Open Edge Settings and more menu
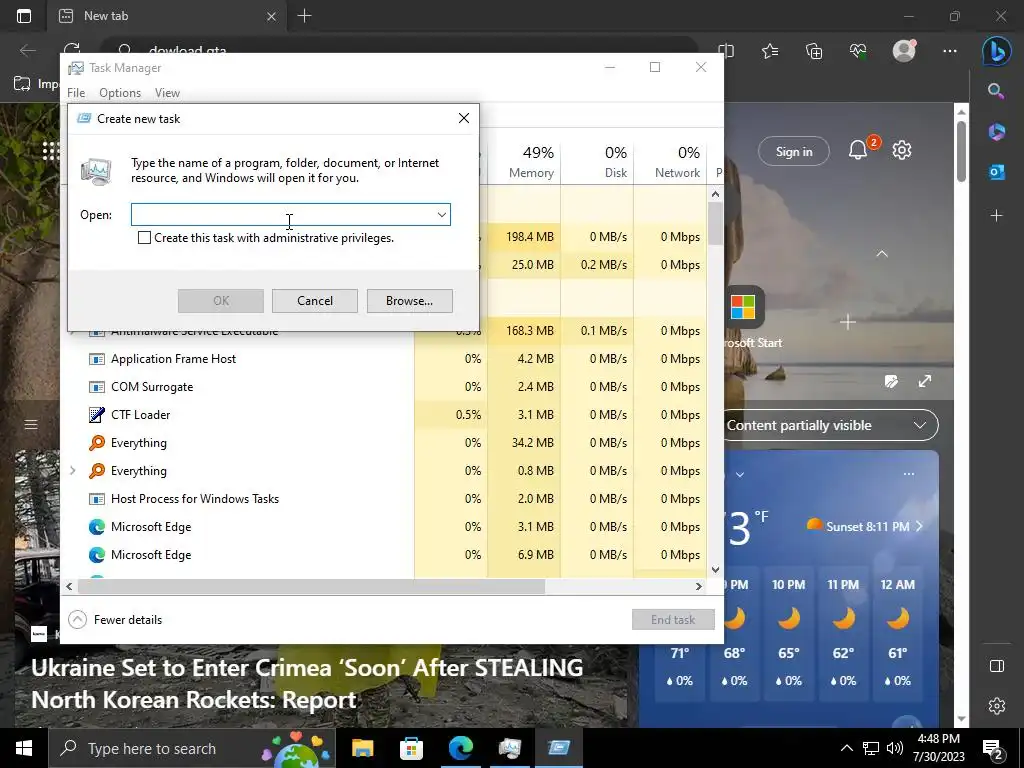The image size is (1024, 768). coord(950,51)
